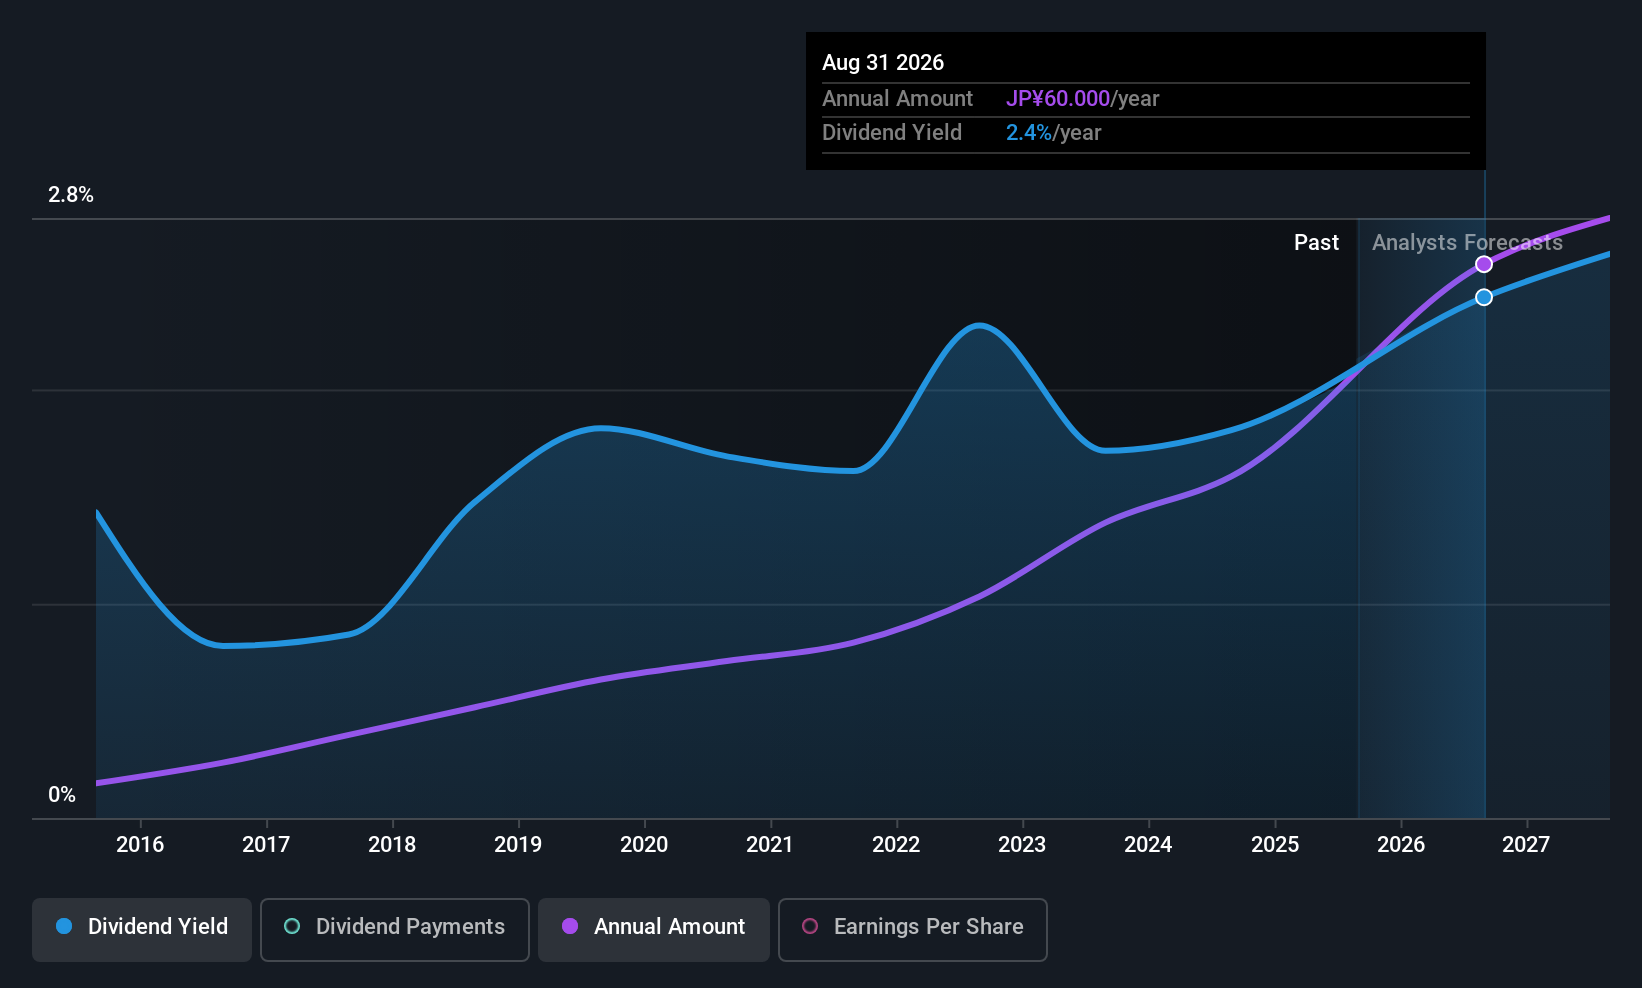Click the Analysts Forecasts region label
This screenshot has width=1642, height=988.
click(x=1467, y=243)
